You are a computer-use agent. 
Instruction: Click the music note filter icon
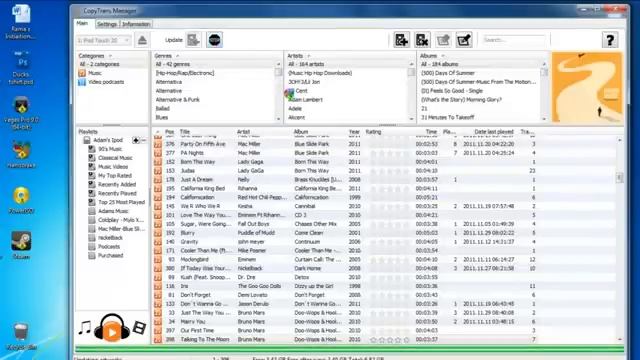click(x=84, y=328)
